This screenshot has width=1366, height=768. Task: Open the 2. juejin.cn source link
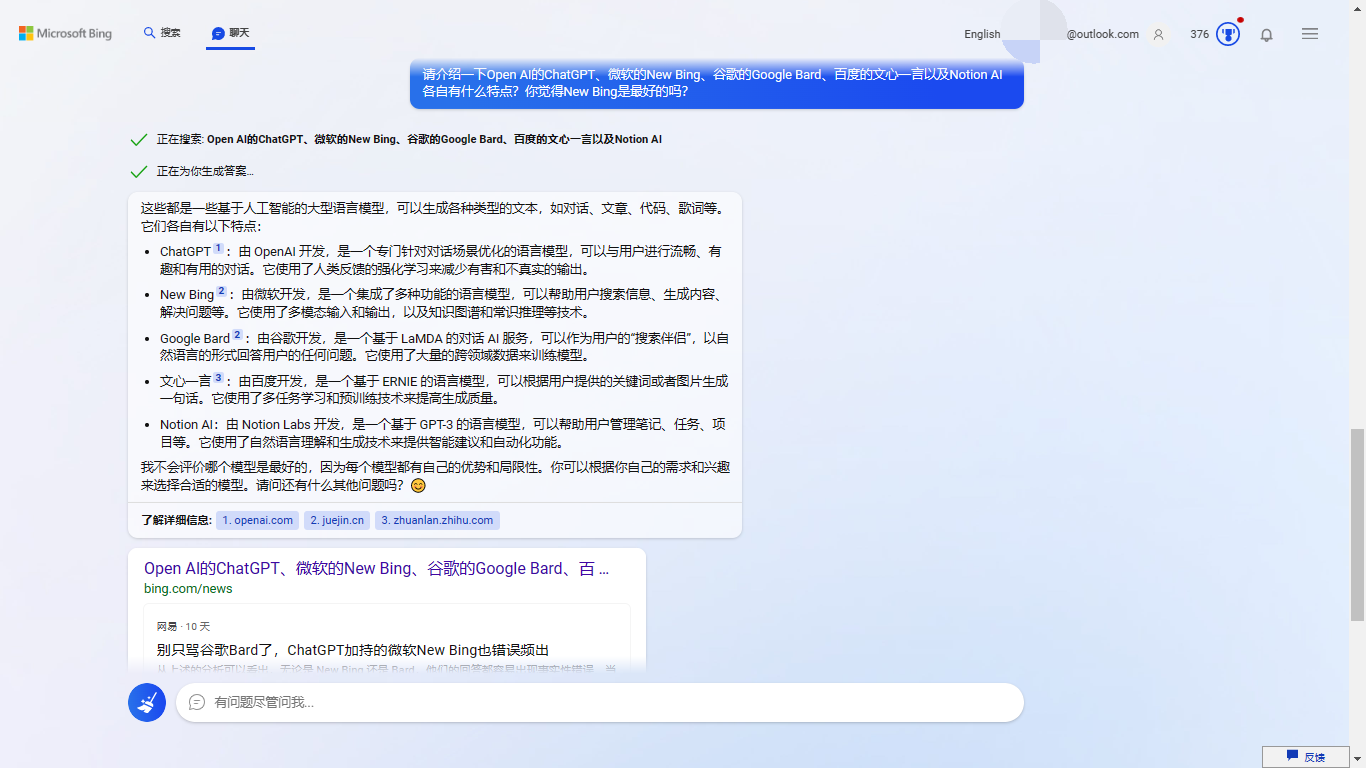[x=337, y=520]
